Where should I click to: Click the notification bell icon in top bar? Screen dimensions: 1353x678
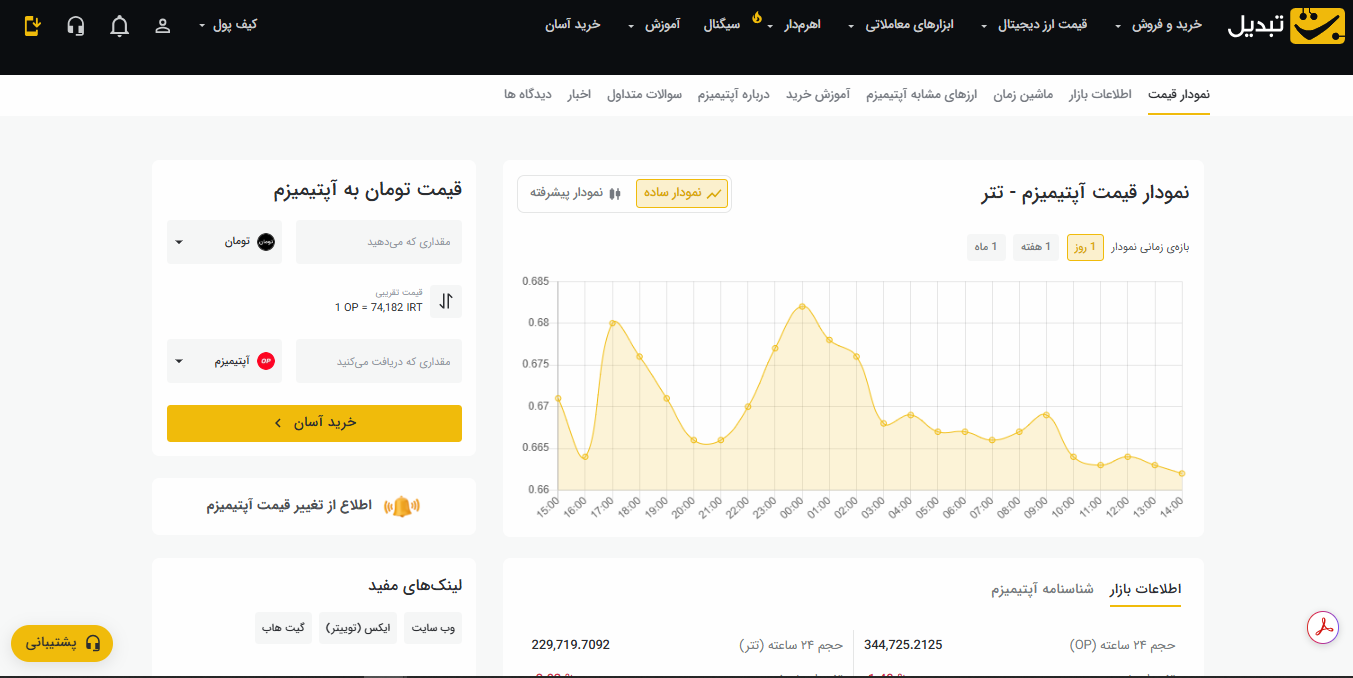coord(119,26)
